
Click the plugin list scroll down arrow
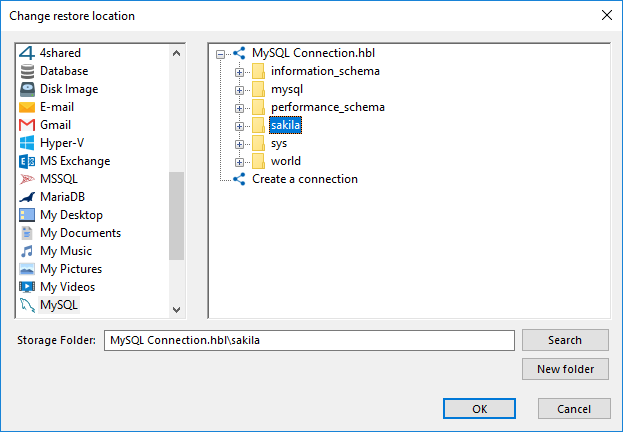coord(176,309)
